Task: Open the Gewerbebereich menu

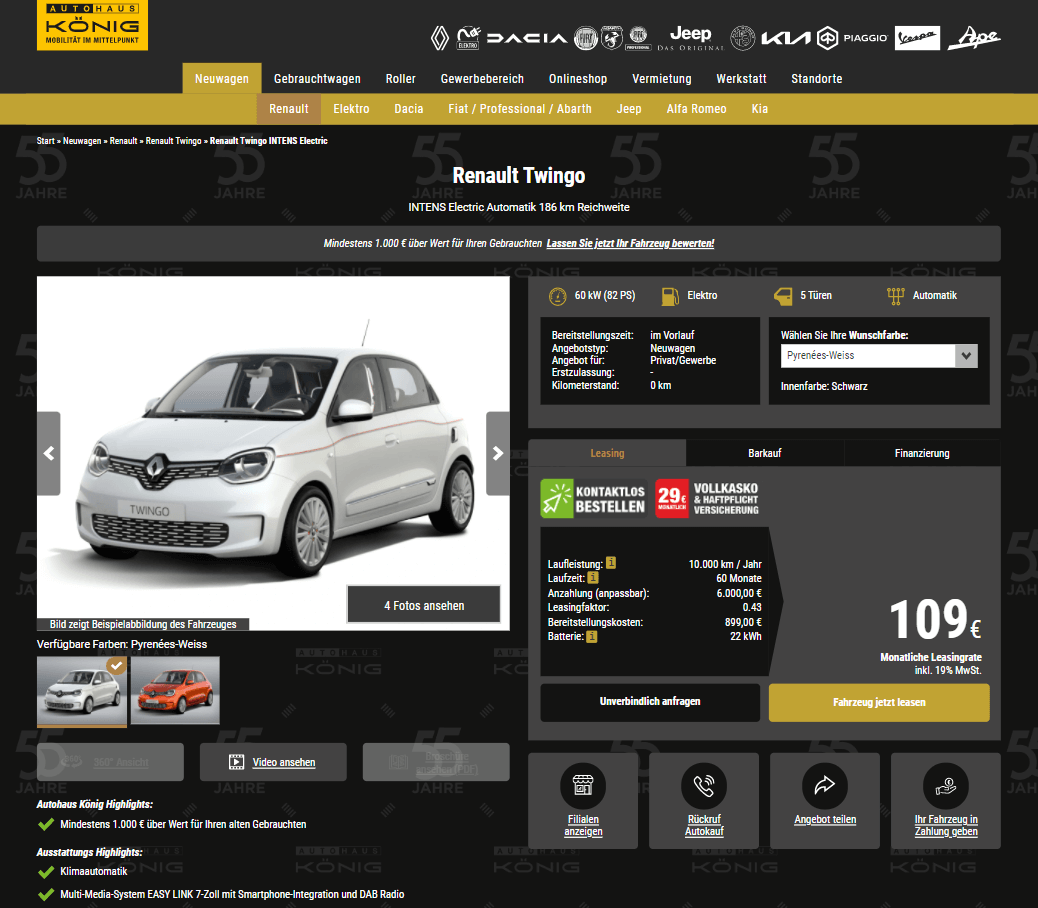Action: [482, 79]
